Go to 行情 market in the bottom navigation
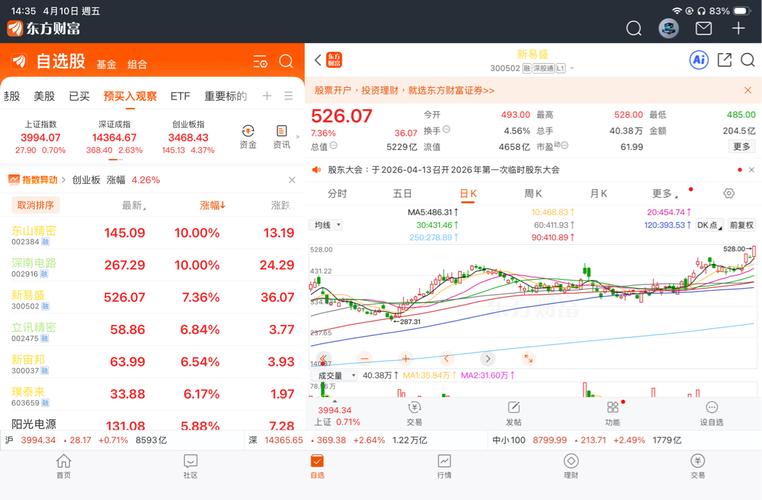 [444, 466]
